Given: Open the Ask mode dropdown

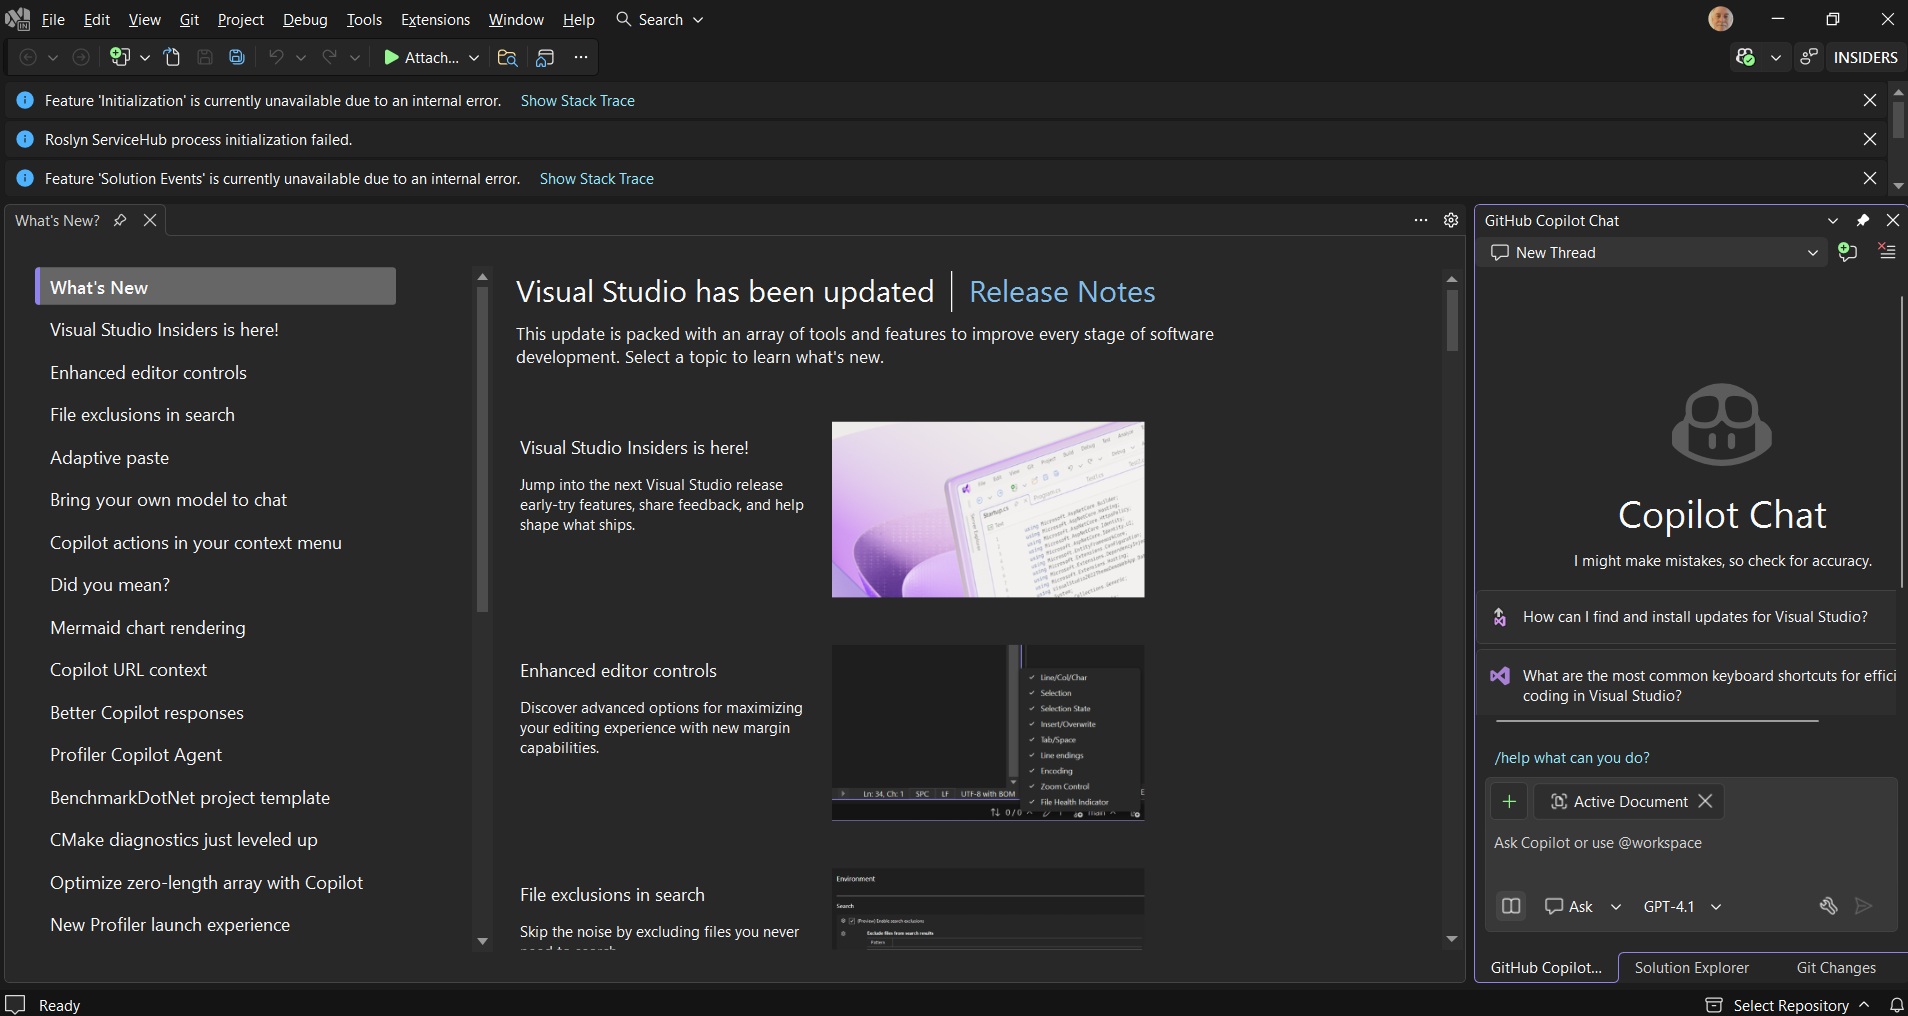Looking at the screenshot, I should tap(1615, 906).
